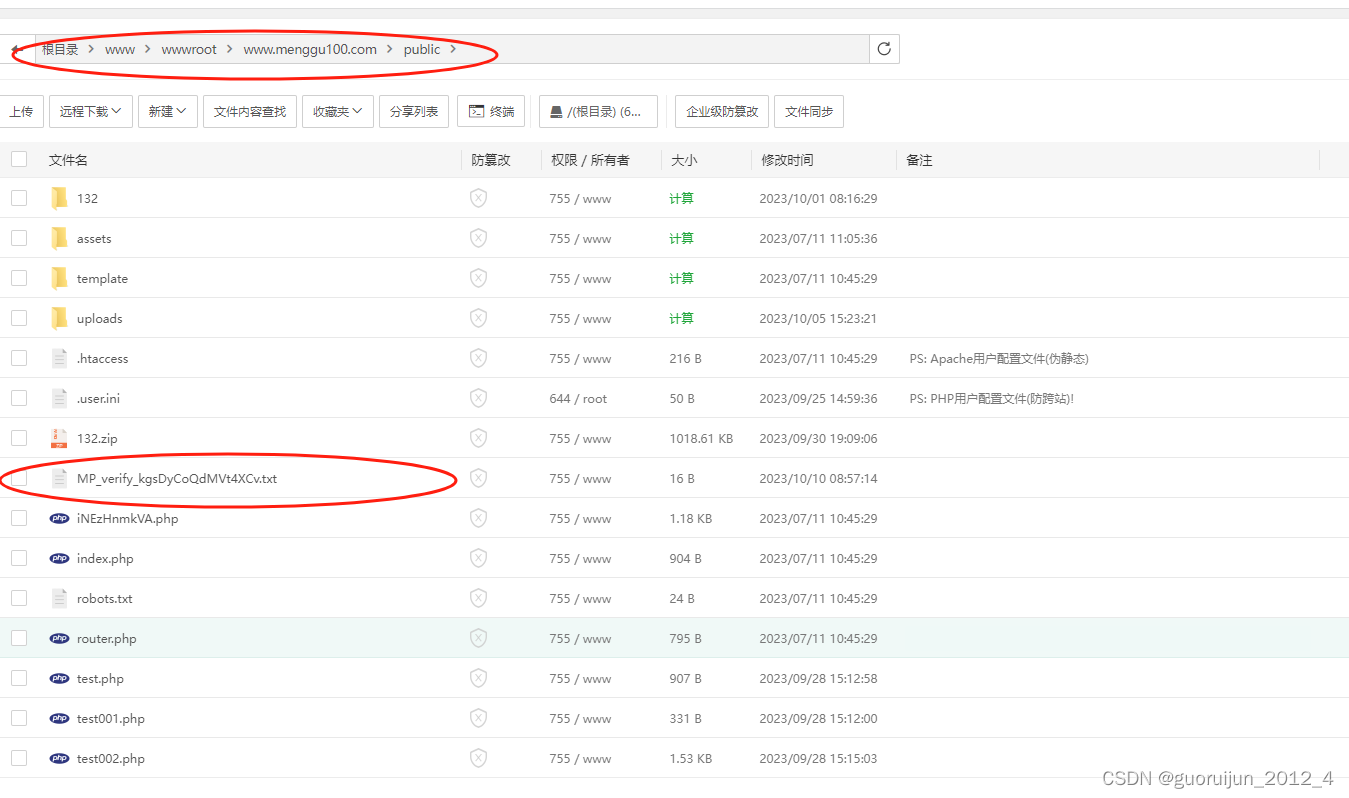
Task: Toggle tamper-proof shield for test.php
Action: (478, 678)
